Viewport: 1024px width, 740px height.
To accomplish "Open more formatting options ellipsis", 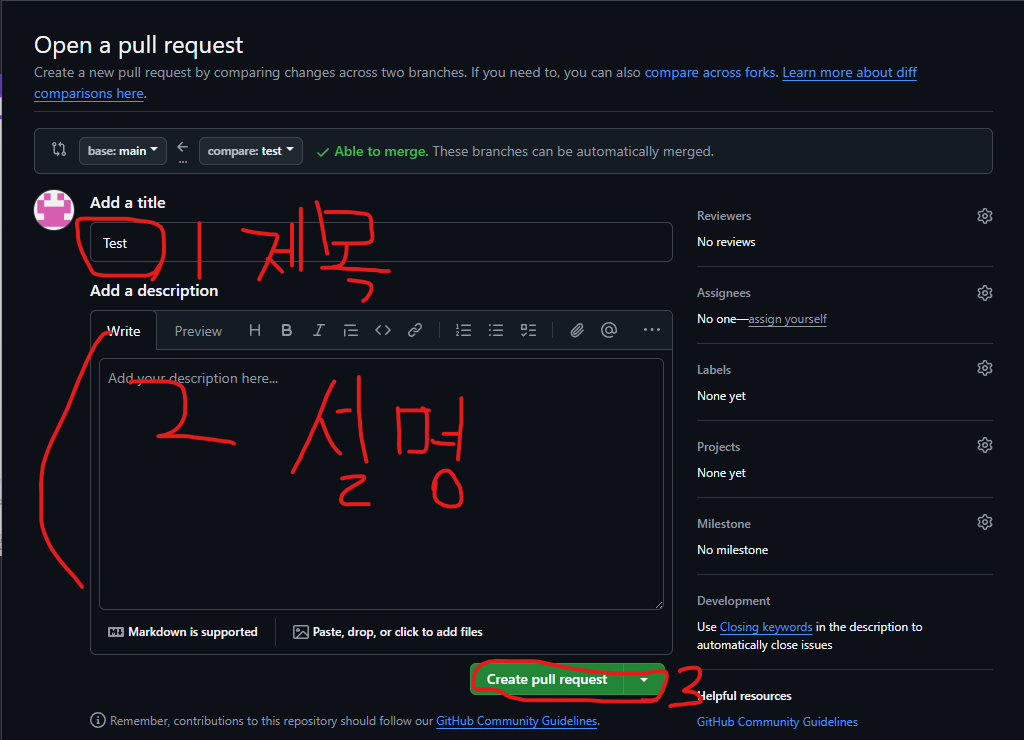I will pos(652,330).
